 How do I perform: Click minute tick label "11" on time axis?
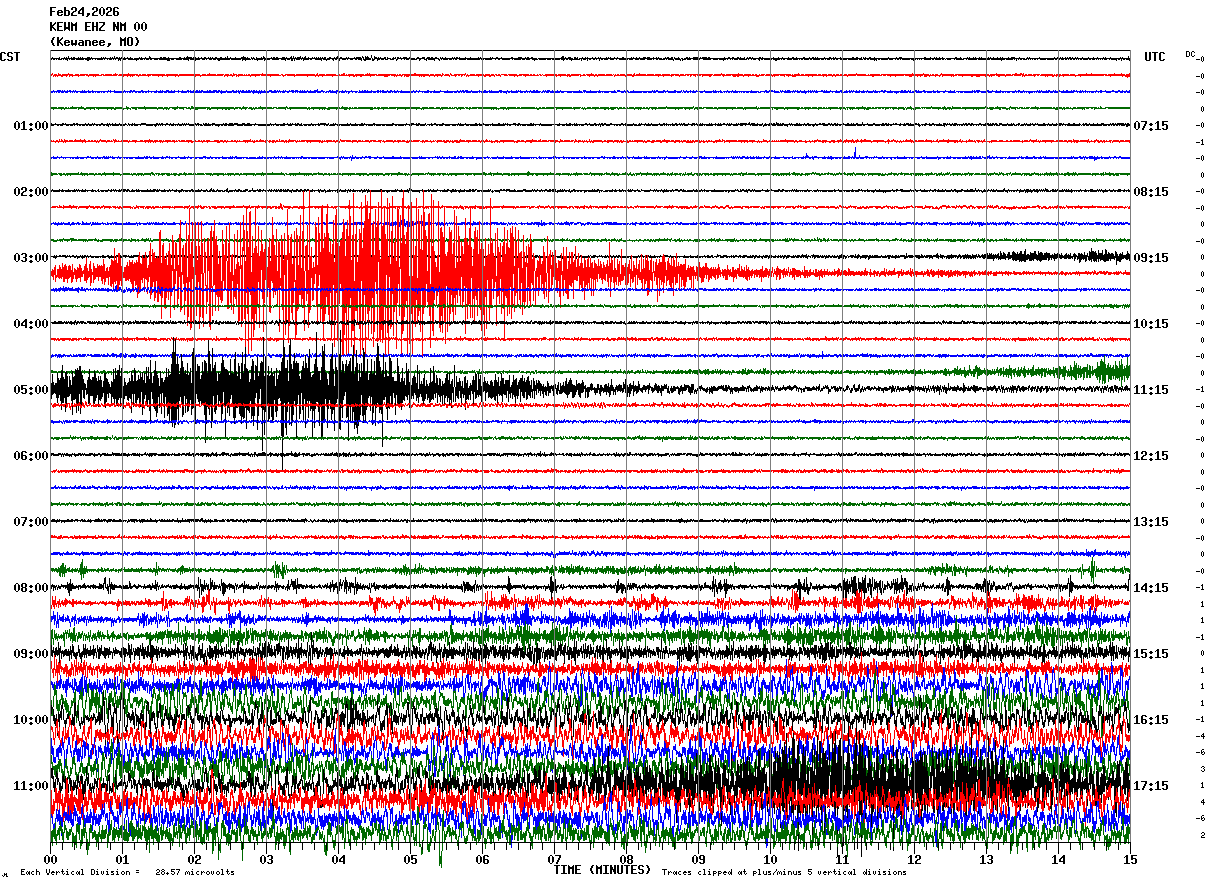[x=843, y=860]
